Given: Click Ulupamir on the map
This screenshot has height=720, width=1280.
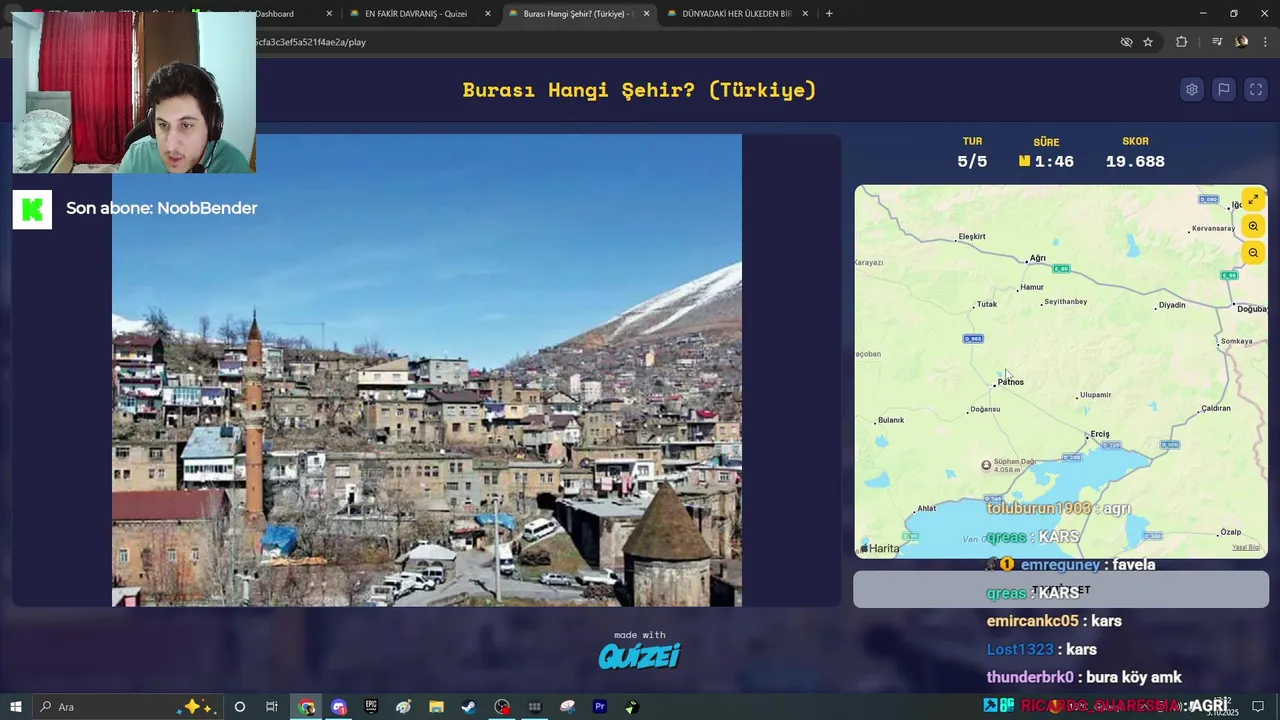Looking at the screenshot, I should point(1095,395).
